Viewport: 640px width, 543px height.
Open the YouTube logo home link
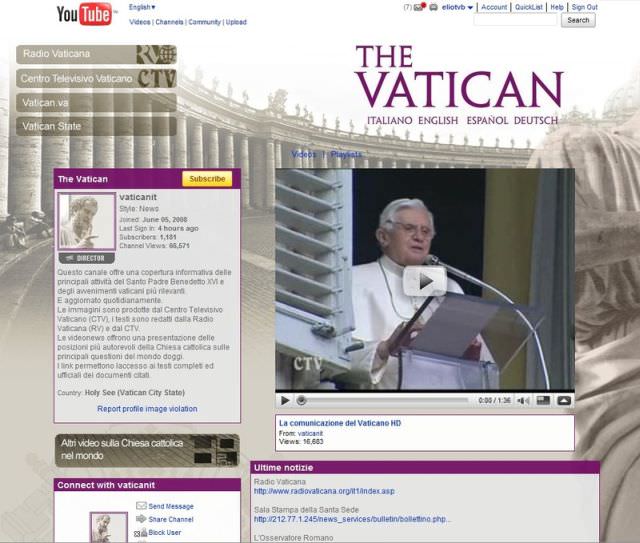[x=84, y=13]
